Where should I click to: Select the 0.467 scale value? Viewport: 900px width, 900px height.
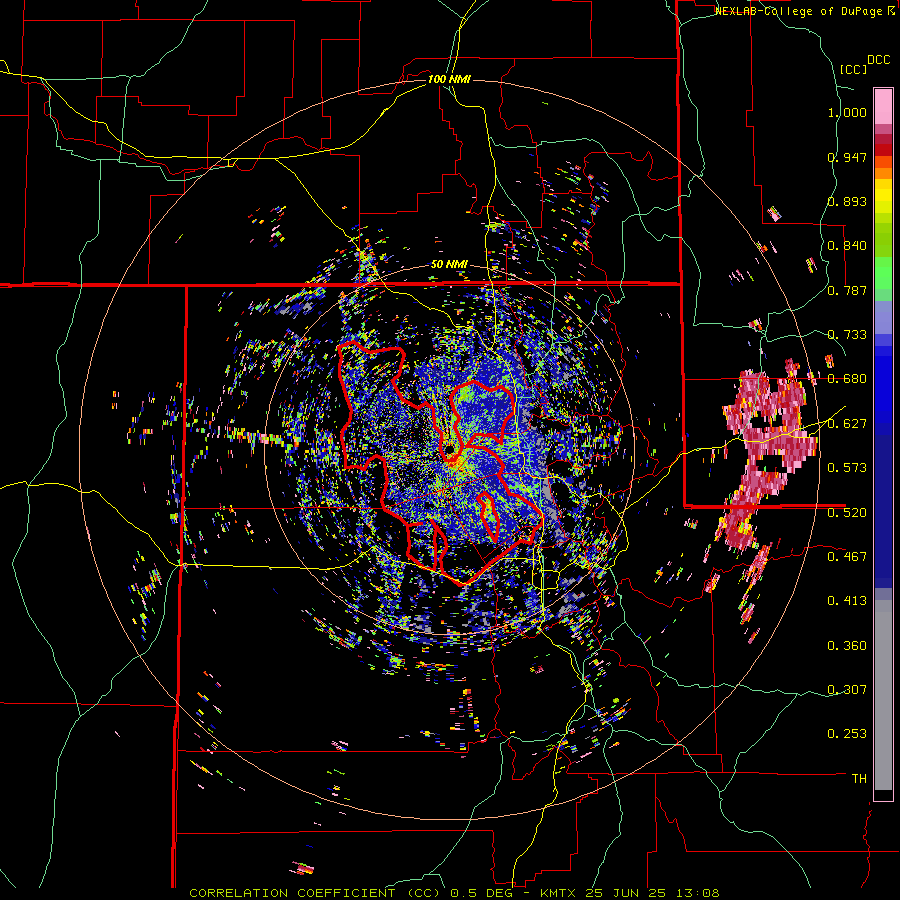(847, 556)
